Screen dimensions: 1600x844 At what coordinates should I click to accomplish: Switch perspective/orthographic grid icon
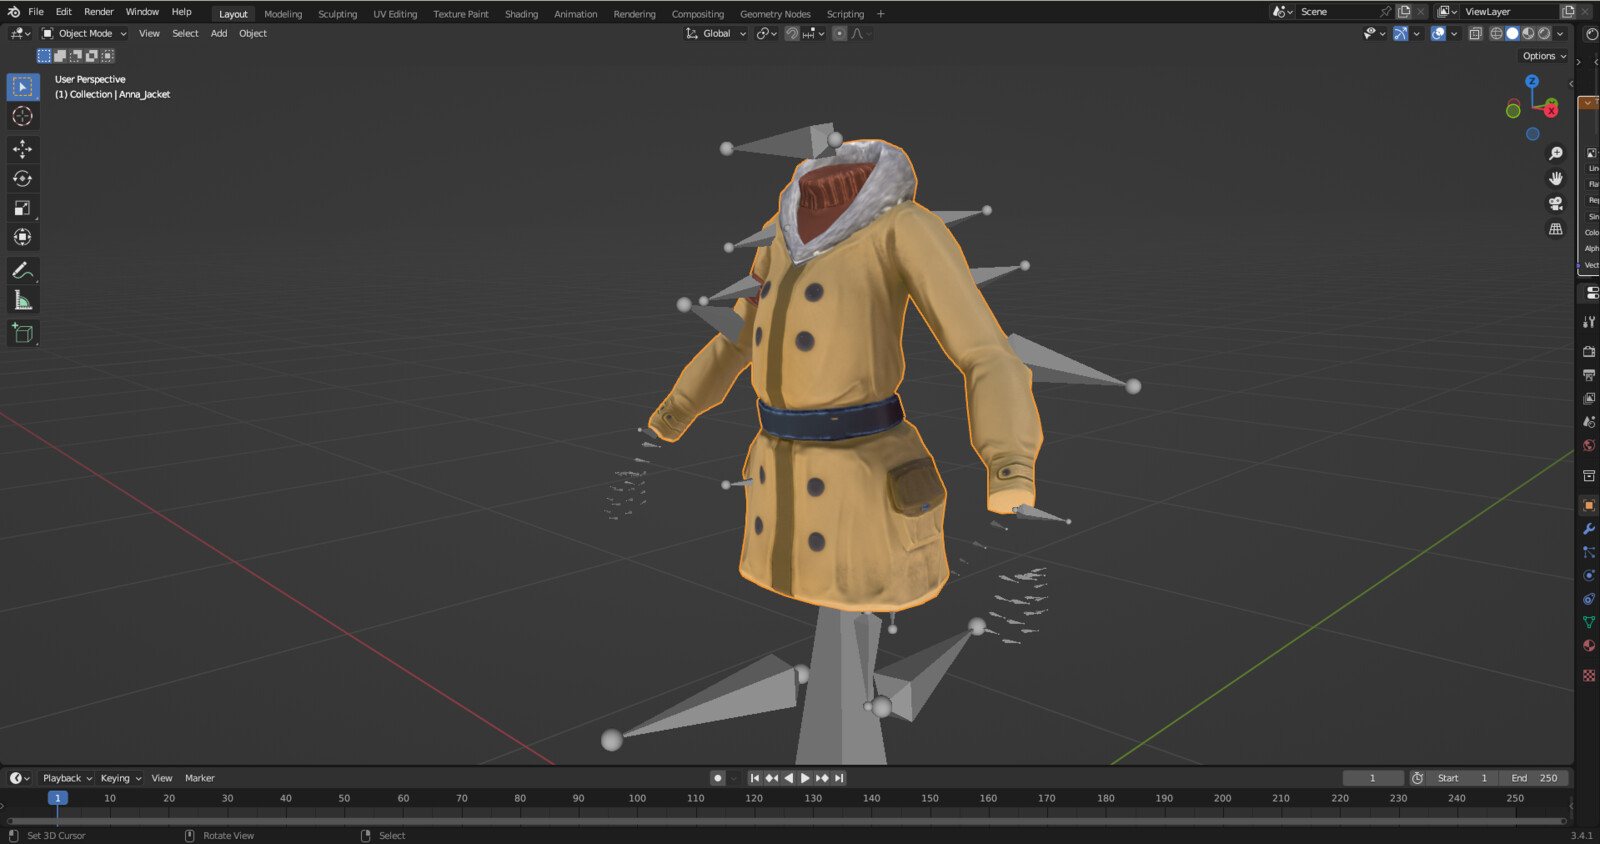pyautogui.click(x=1556, y=229)
